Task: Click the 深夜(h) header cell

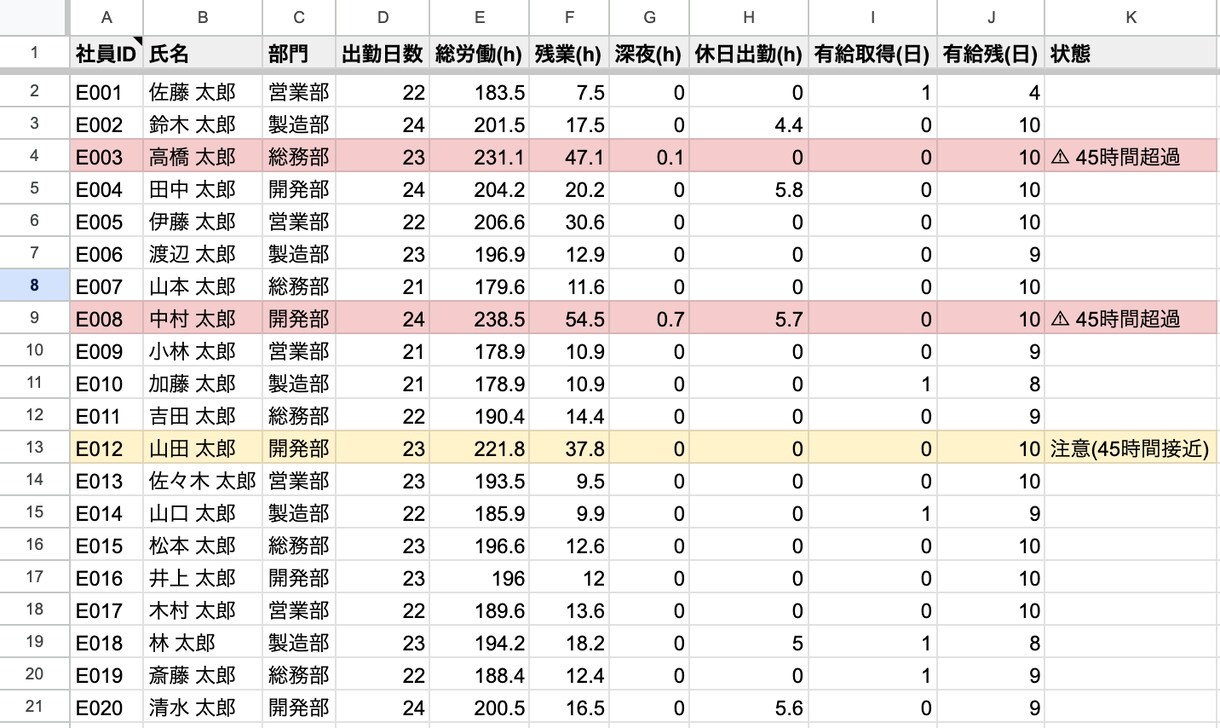Action: tap(649, 54)
